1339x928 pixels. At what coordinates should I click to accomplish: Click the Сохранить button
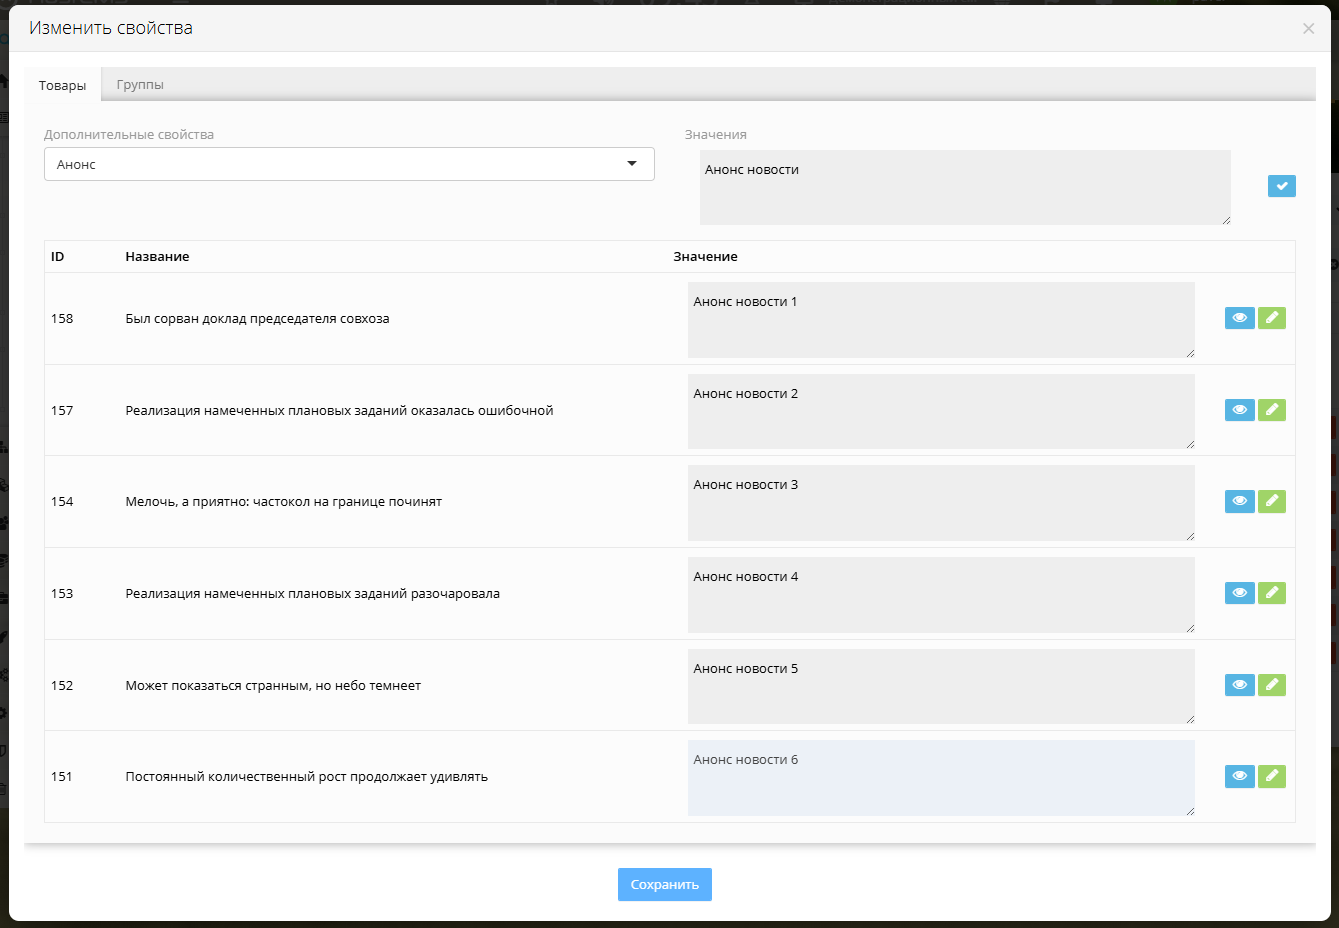(664, 884)
